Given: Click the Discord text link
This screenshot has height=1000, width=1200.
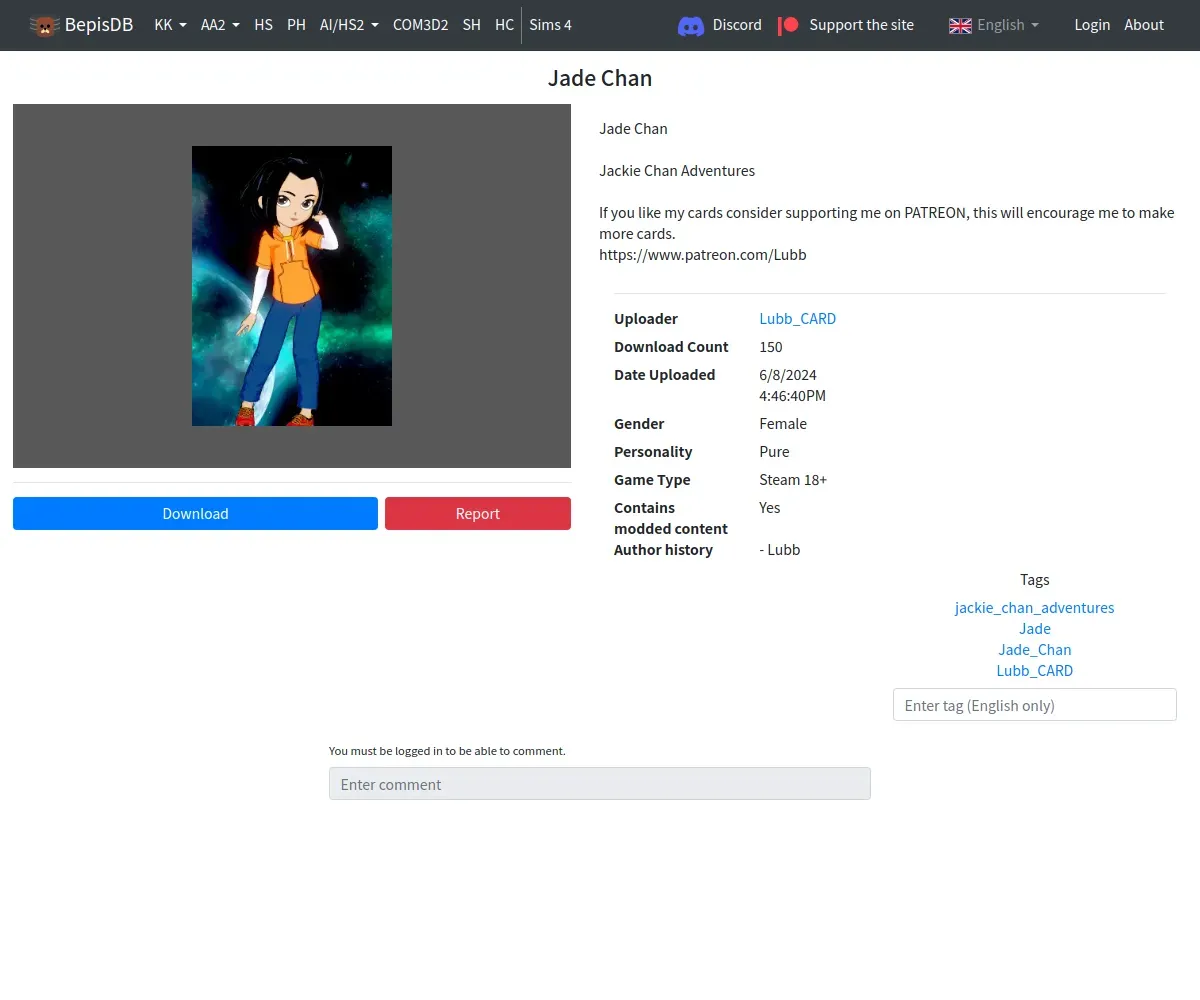Looking at the screenshot, I should coord(737,25).
